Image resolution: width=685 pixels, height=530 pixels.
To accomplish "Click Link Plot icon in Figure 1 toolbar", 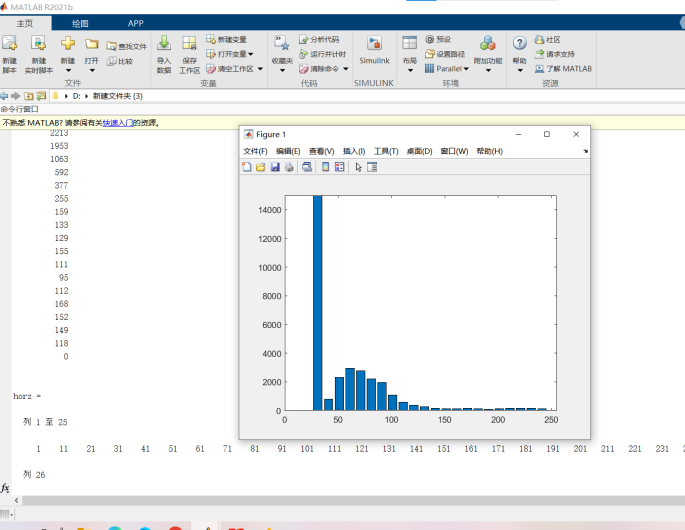I will coord(307,167).
